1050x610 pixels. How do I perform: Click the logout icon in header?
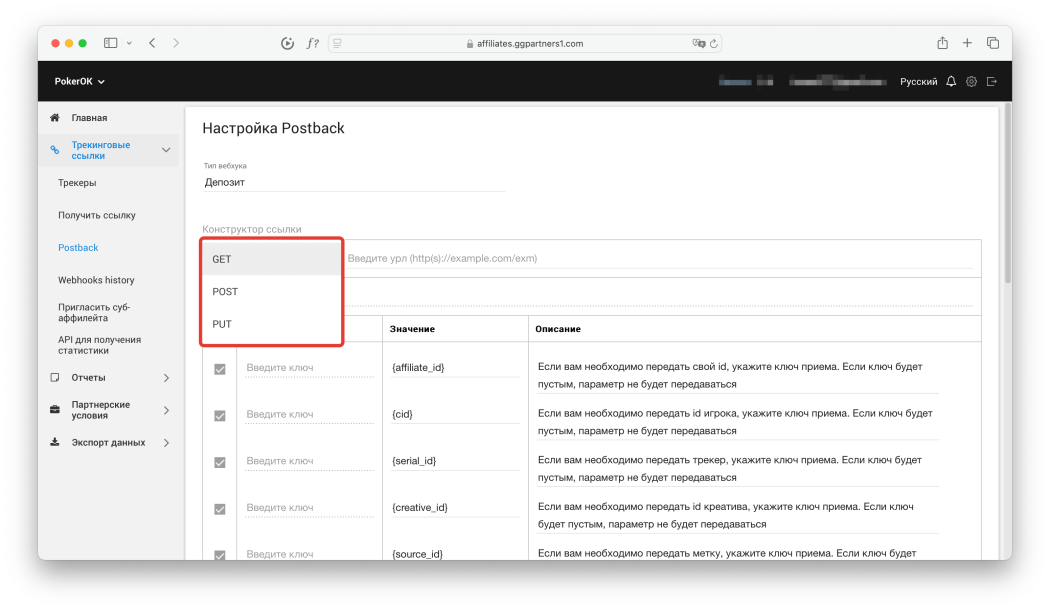[992, 82]
